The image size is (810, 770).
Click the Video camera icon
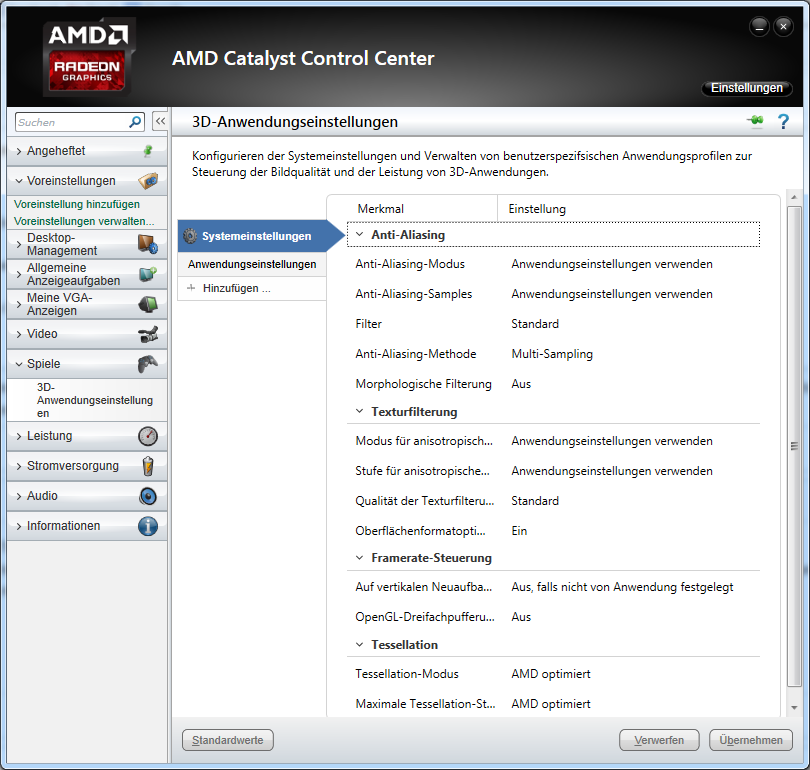(148, 334)
